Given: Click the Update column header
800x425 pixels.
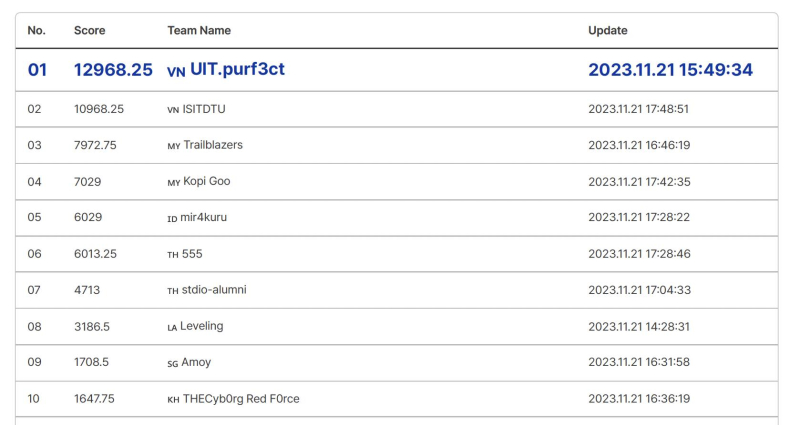Looking at the screenshot, I should (x=608, y=31).
